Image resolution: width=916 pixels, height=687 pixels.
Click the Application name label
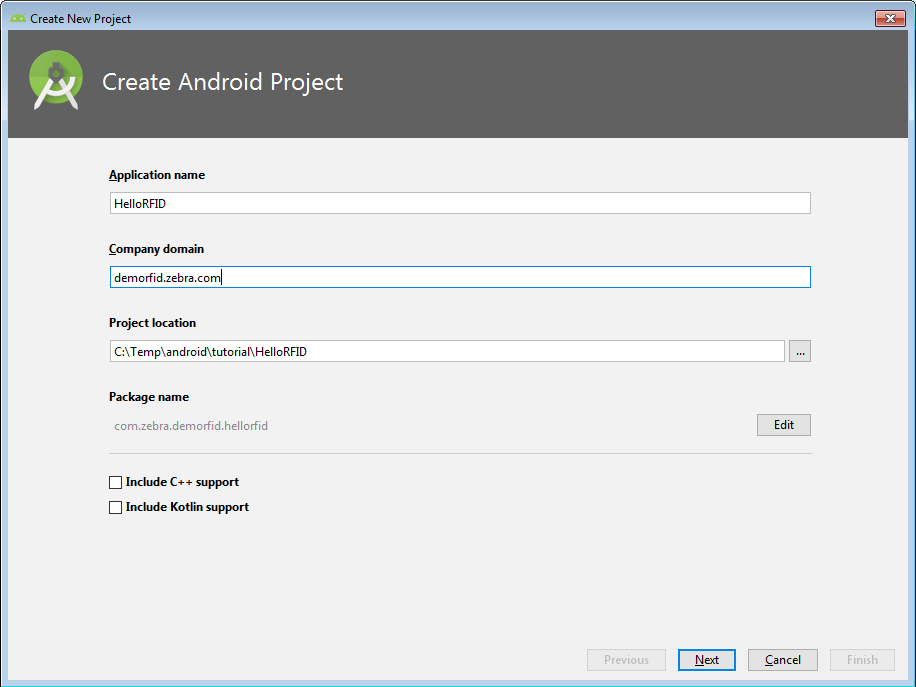pyautogui.click(x=157, y=175)
